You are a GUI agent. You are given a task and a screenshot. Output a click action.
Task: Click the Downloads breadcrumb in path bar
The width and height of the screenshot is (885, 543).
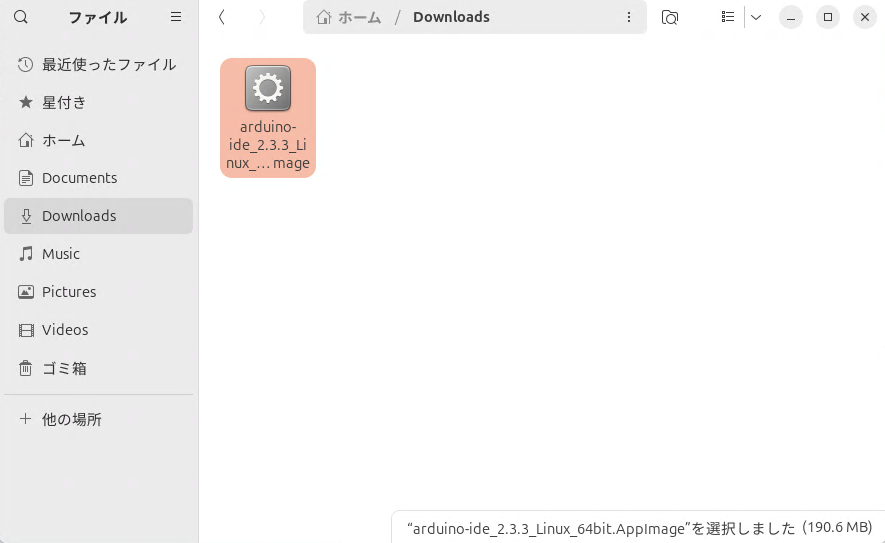point(451,17)
